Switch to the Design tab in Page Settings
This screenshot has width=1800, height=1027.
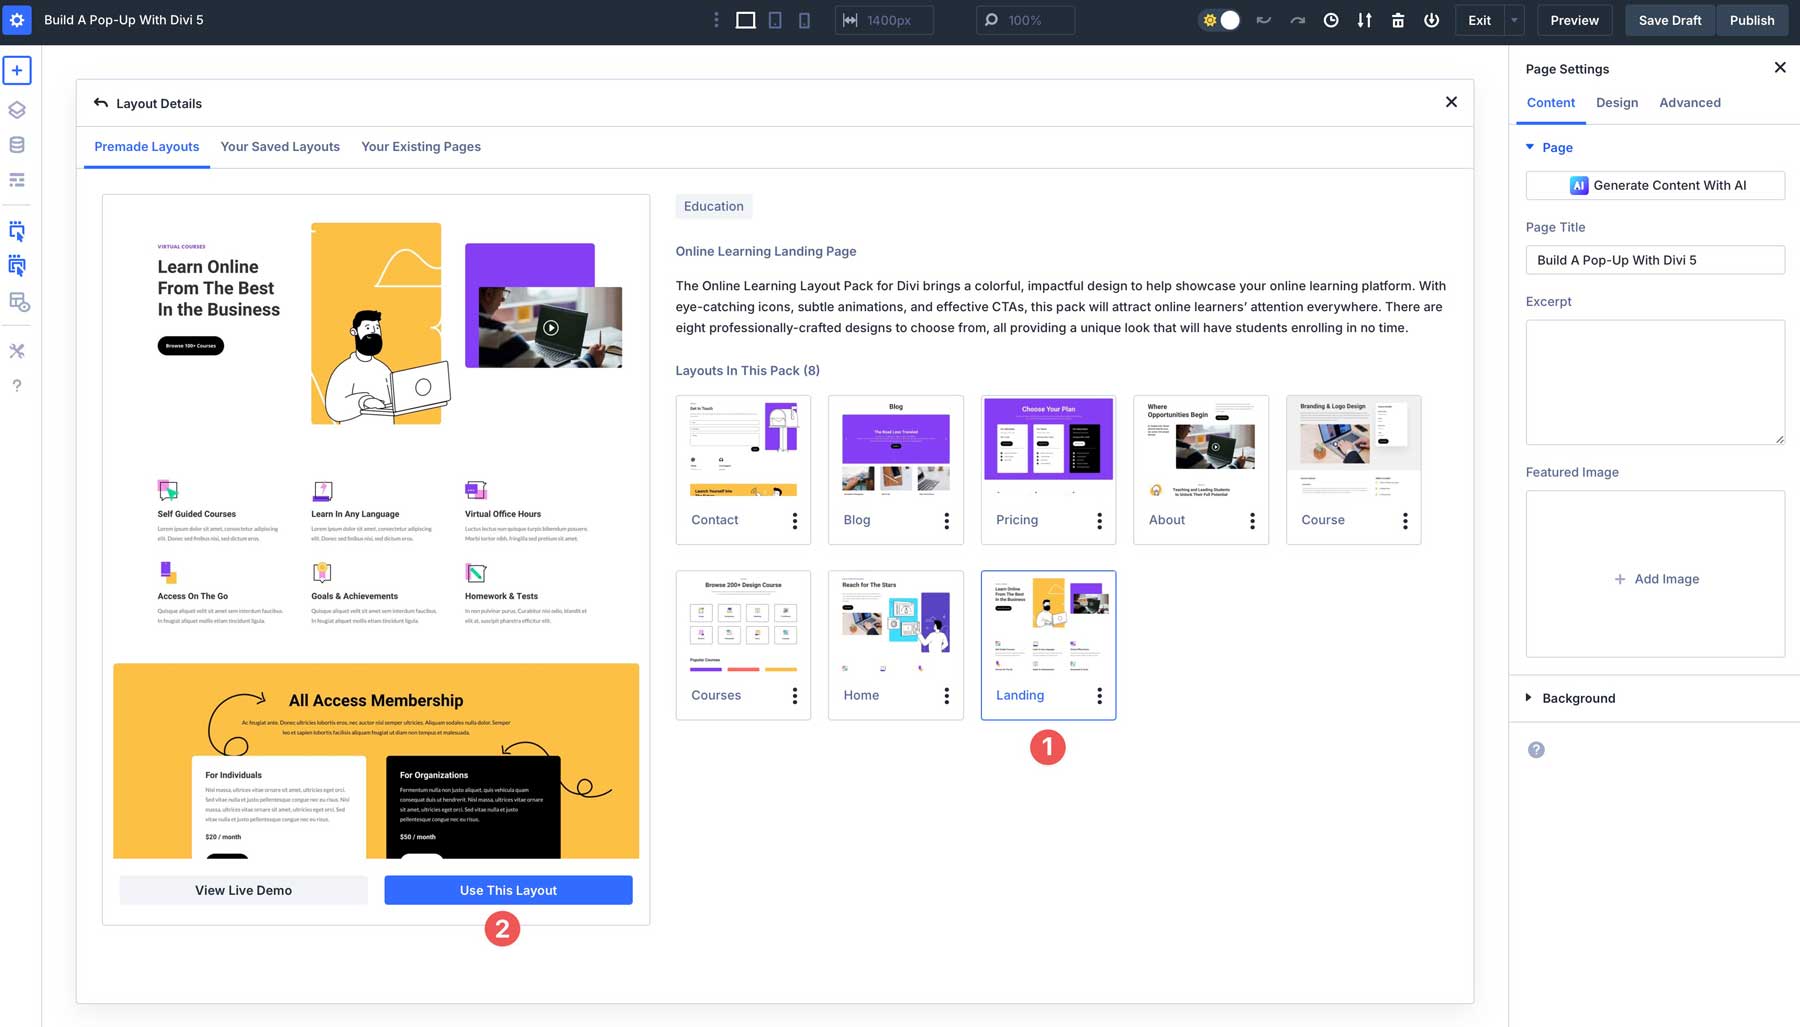[x=1617, y=102]
